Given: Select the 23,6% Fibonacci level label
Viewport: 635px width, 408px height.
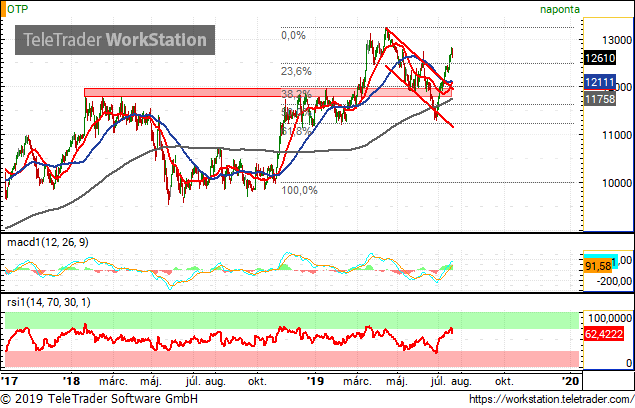Looking at the screenshot, I should [296, 72].
